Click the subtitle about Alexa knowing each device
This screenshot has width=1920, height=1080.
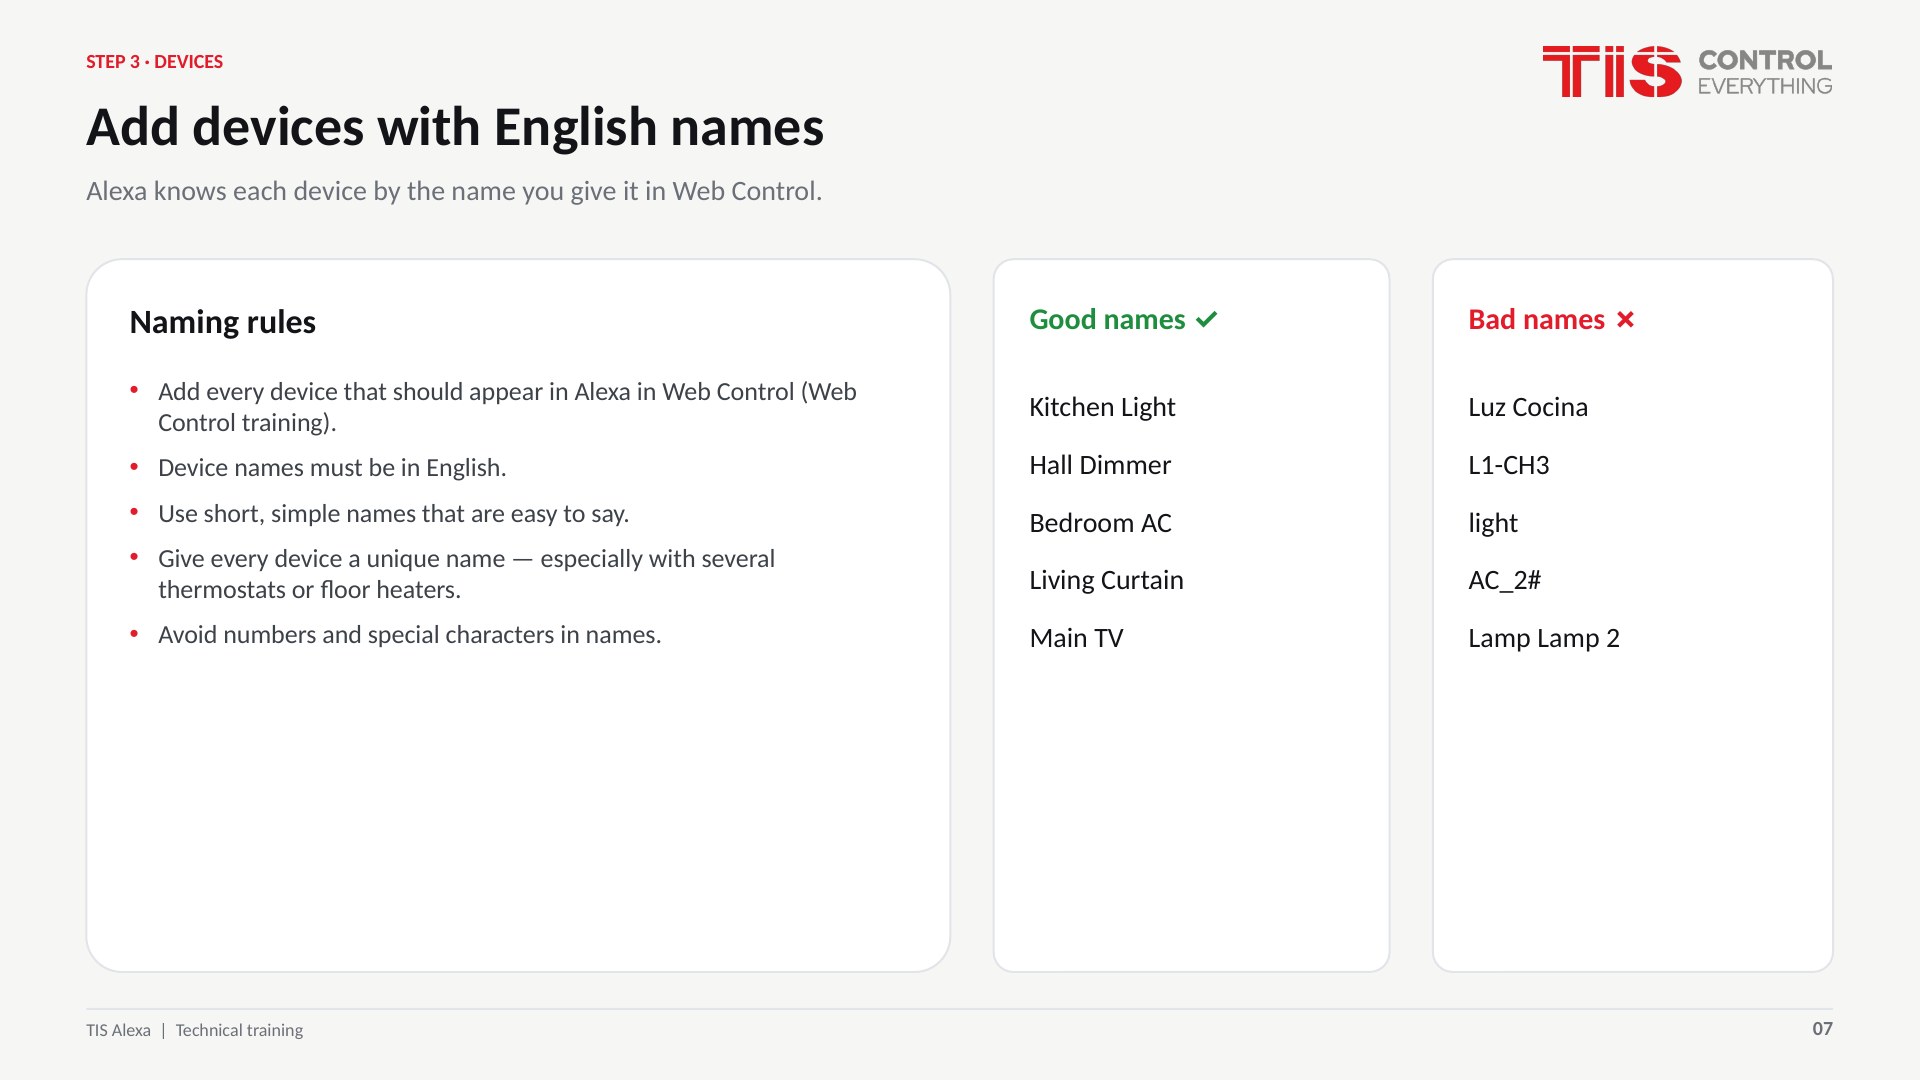coord(454,191)
